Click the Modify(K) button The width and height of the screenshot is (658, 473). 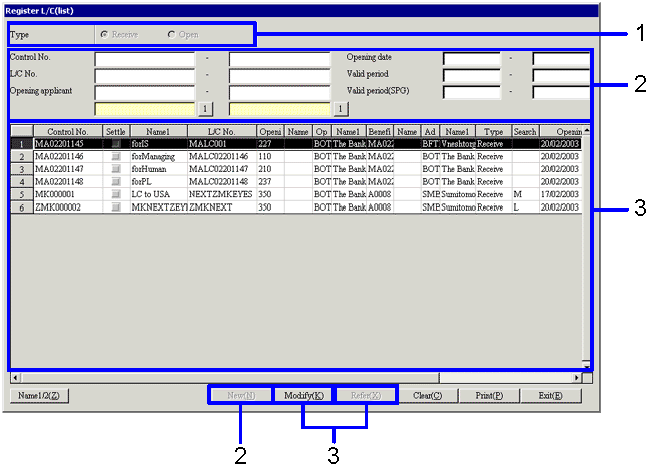coord(303,395)
